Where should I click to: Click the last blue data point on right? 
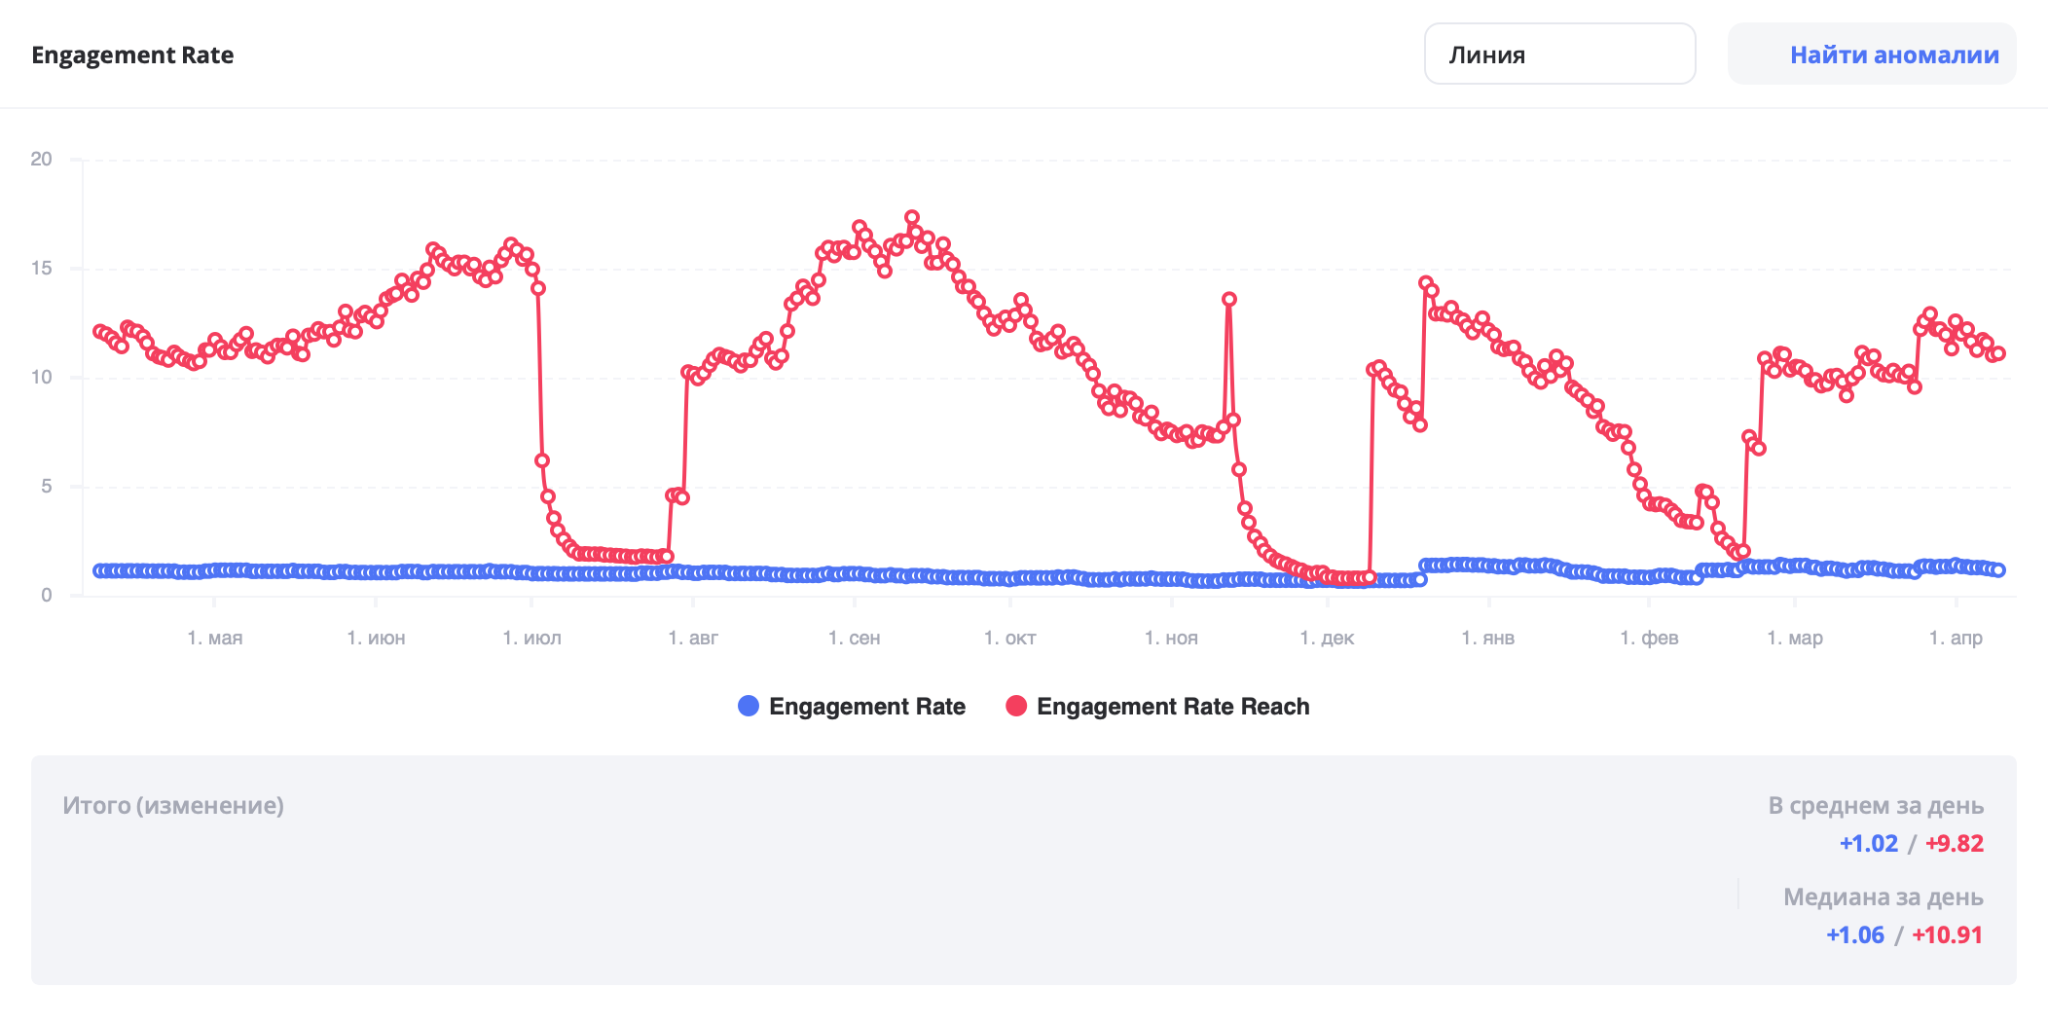pyautogui.click(x=1998, y=570)
